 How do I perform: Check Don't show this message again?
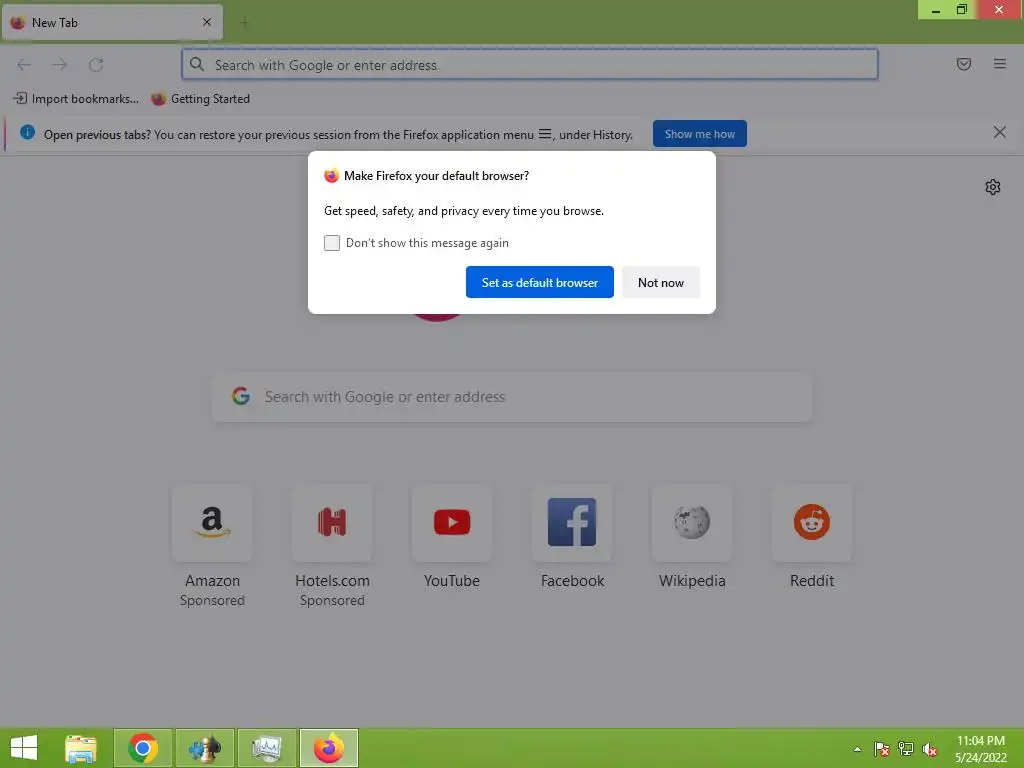point(332,243)
